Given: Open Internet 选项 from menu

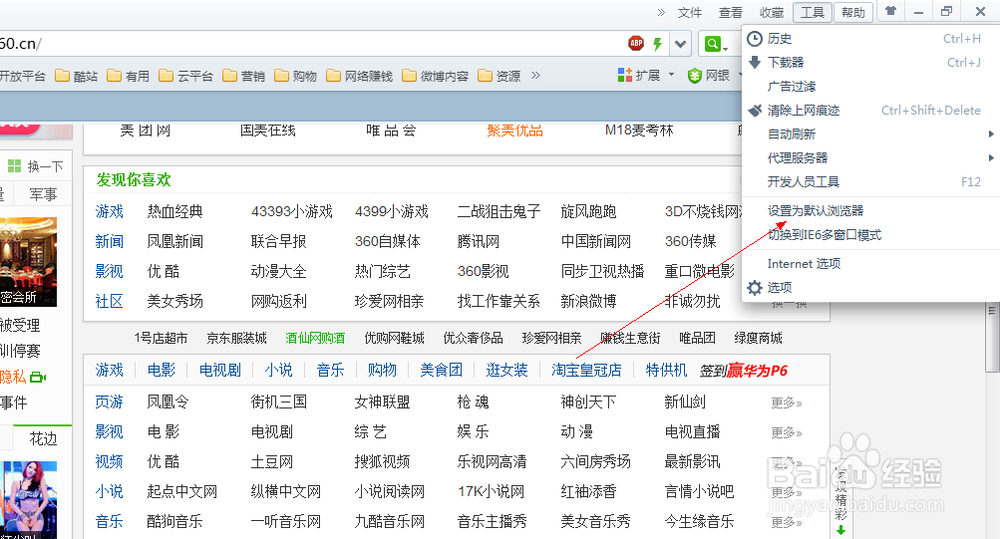Looking at the screenshot, I should pos(871,263).
